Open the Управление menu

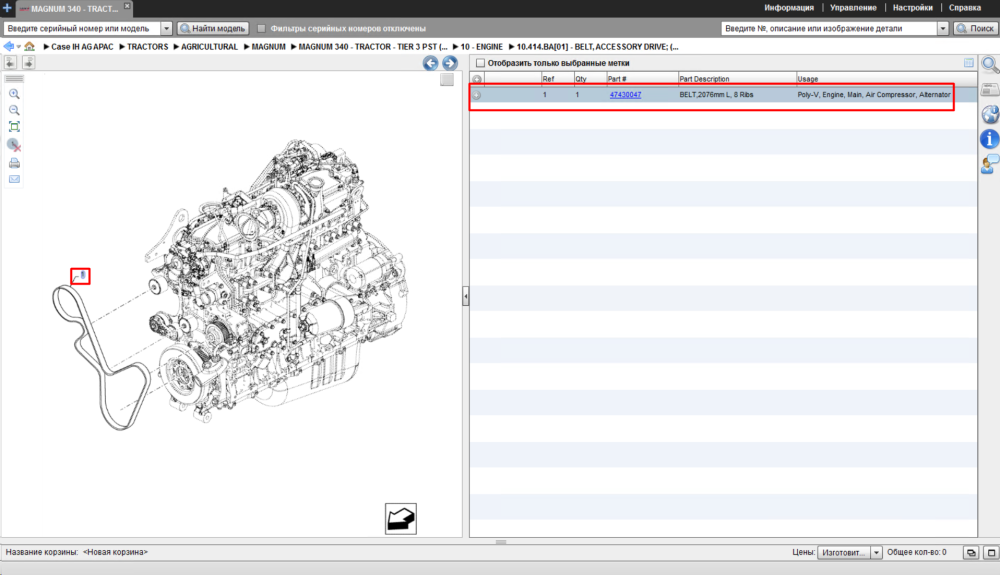[x=853, y=8]
